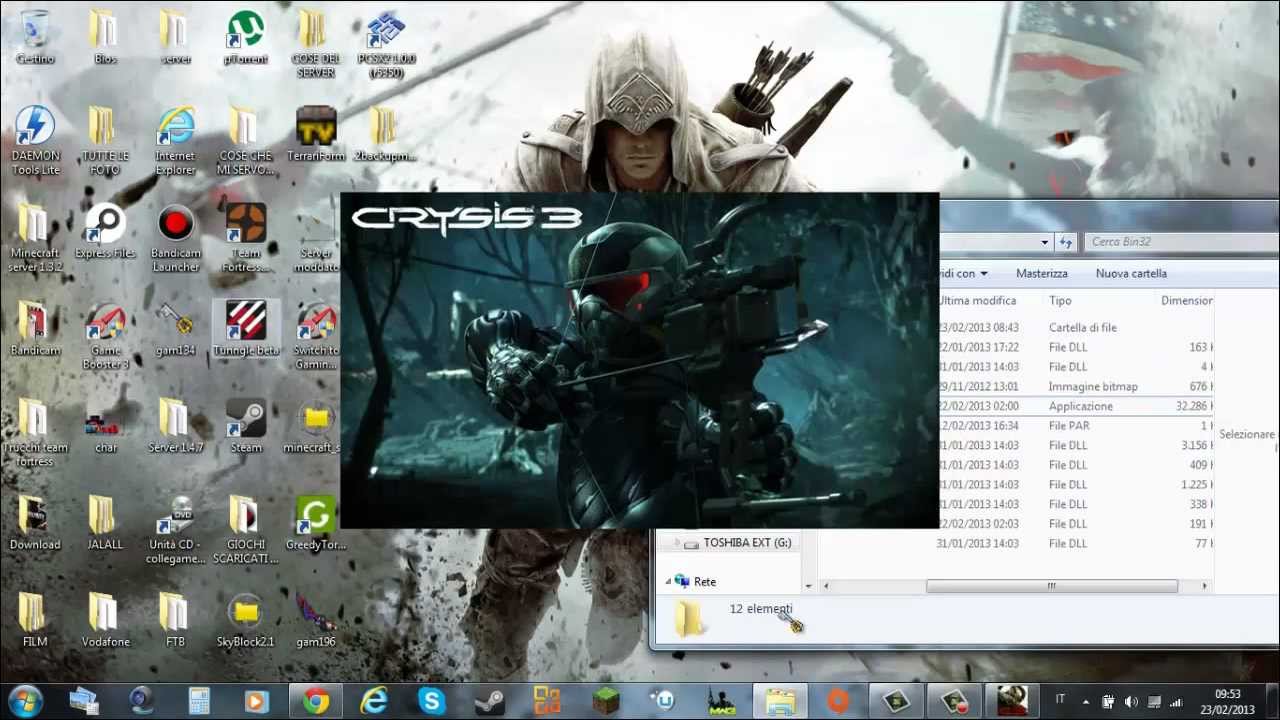Select the Applicazione row dated 22/02/2013 02:00
Viewport: 1280px width, 720px height.
1075,406
